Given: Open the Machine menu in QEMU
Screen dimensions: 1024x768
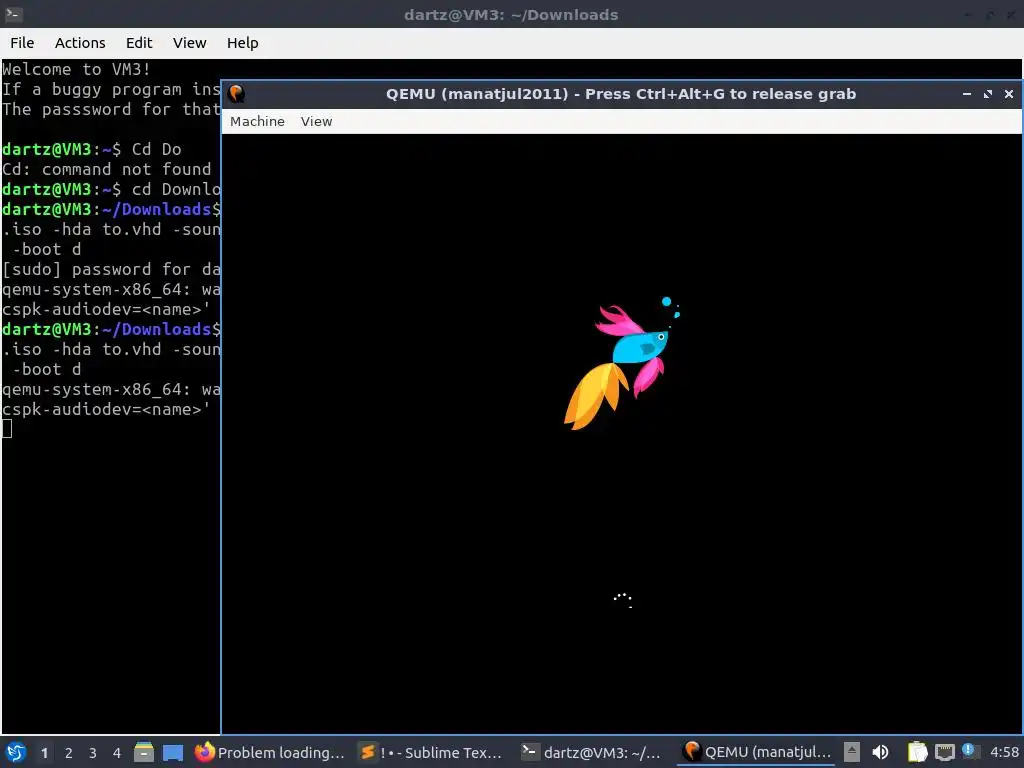Looking at the screenshot, I should pyautogui.click(x=257, y=121).
